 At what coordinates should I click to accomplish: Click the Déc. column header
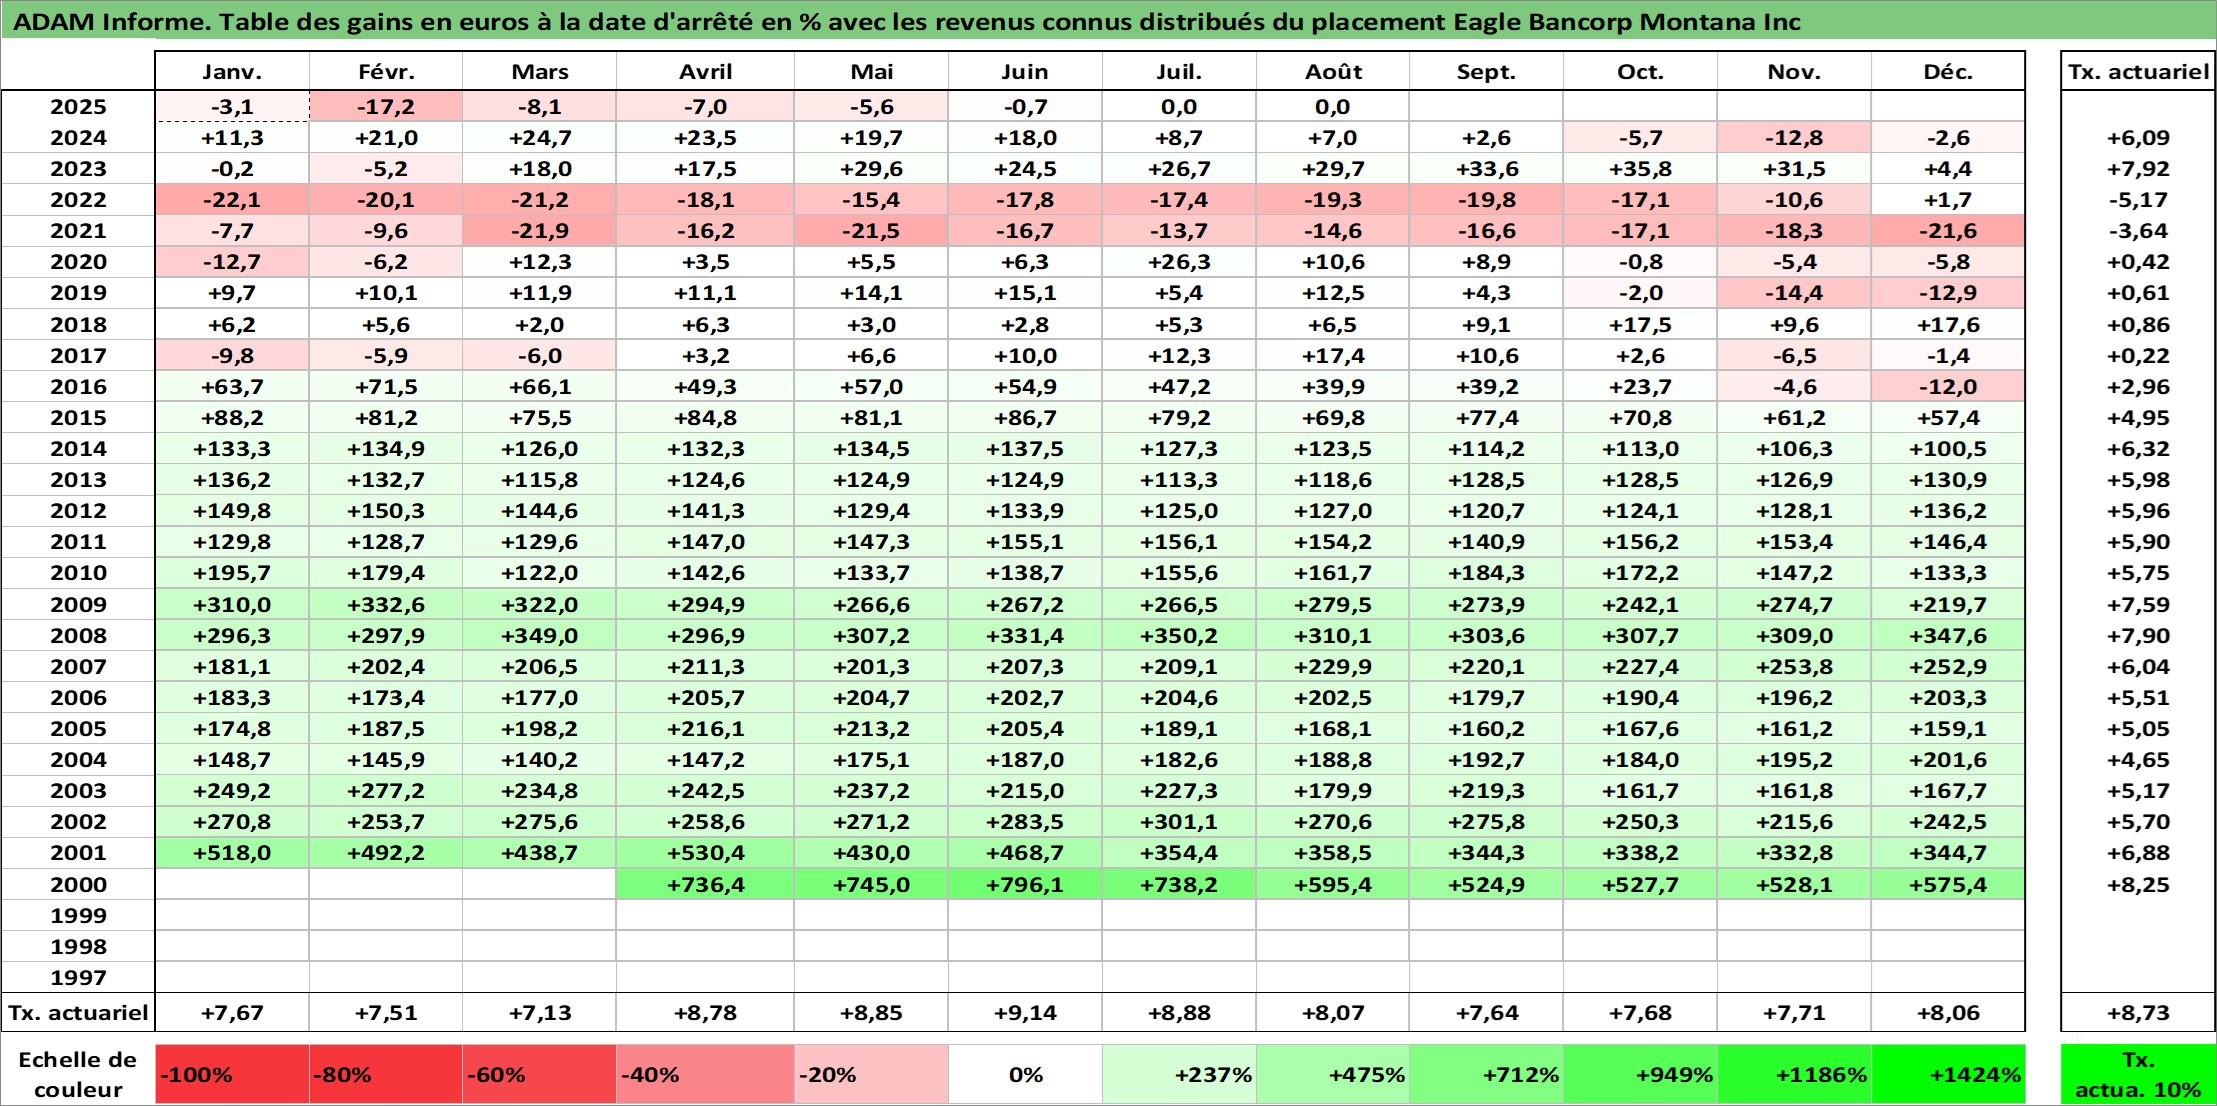click(1948, 71)
